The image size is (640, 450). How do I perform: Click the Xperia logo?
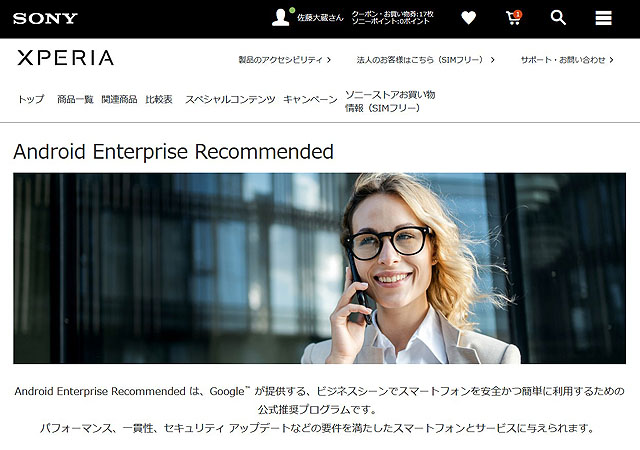[x=65, y=58]
